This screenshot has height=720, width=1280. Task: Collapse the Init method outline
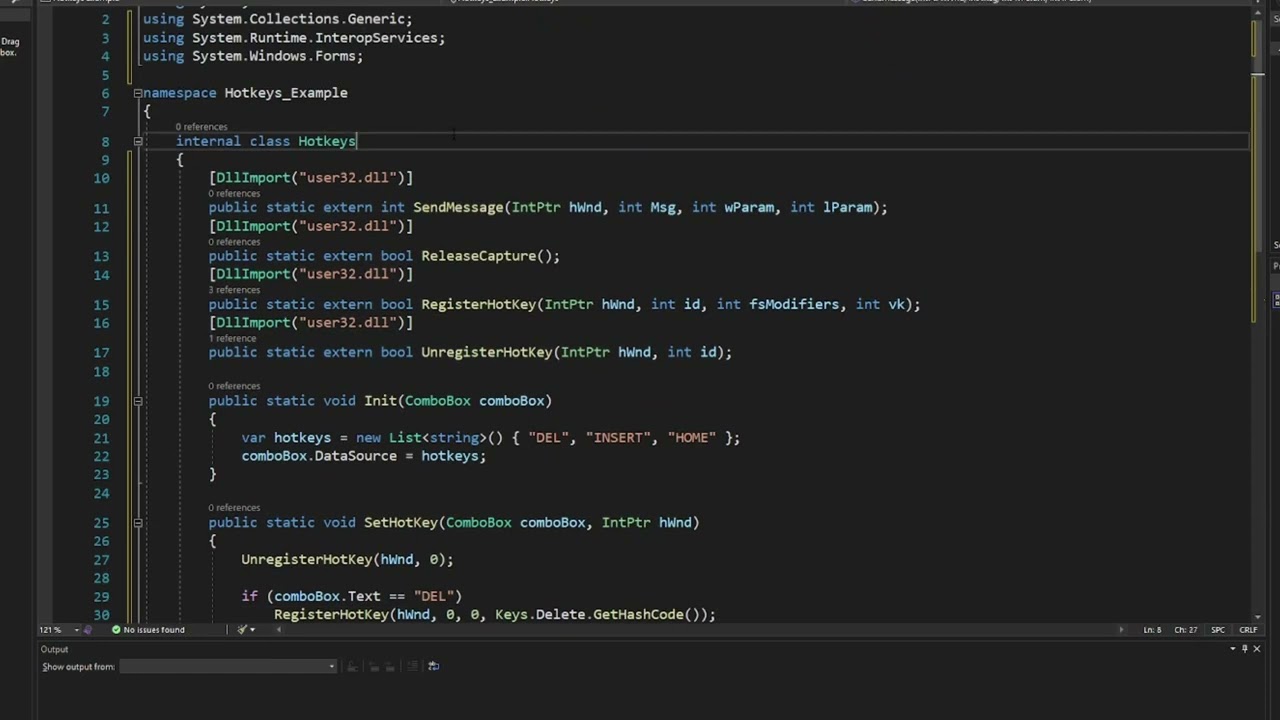[138, 401]
